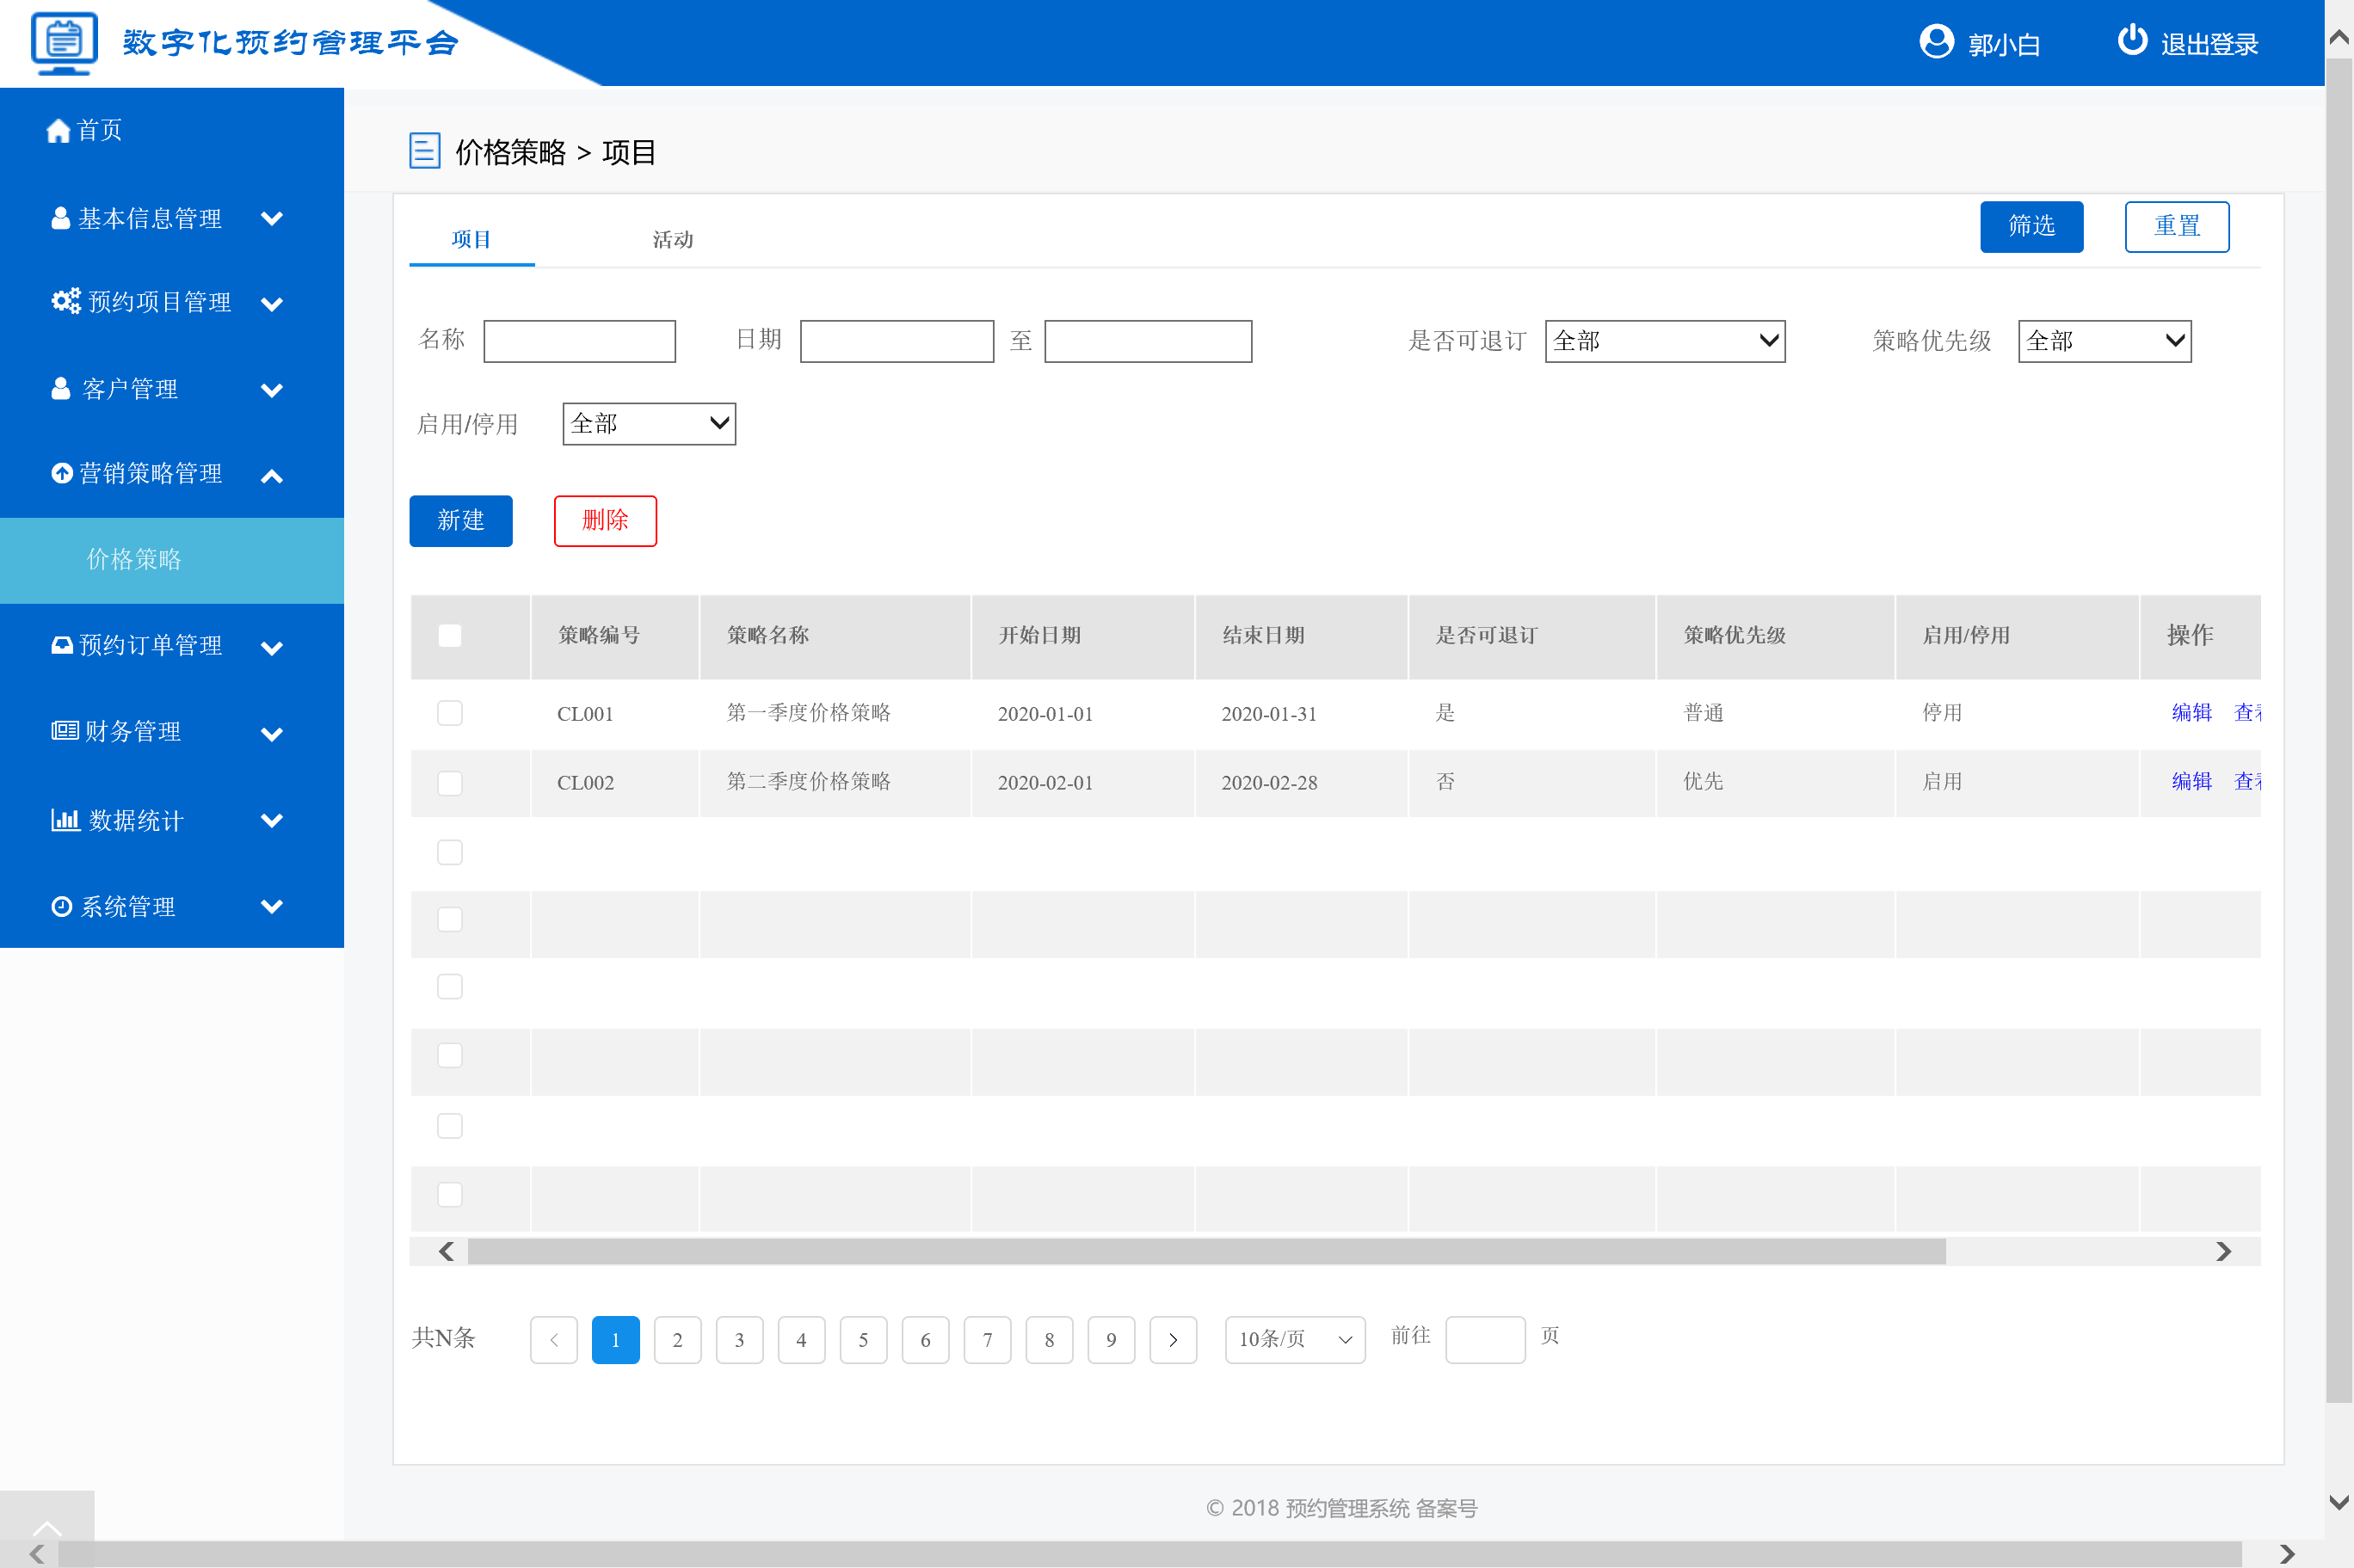Click the table scrollbar right arrow
This screenshot has width=2354, height=1568.
click(x=2223, y=1251)
